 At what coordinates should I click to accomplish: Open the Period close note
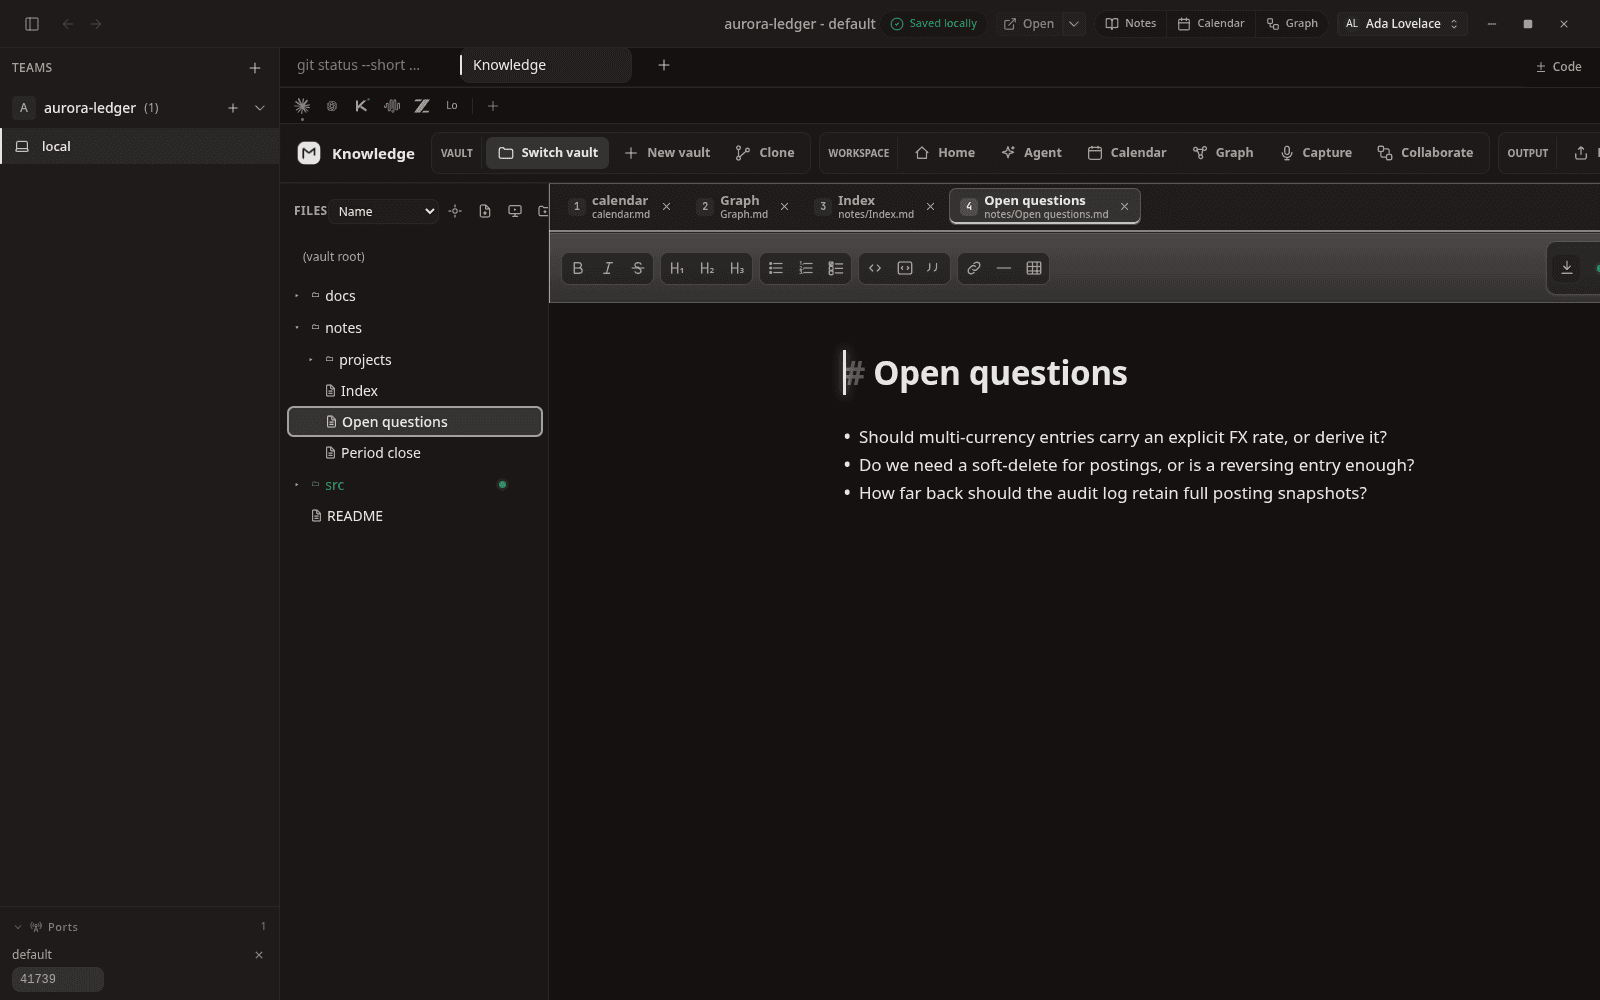click(x=381, y=453)
